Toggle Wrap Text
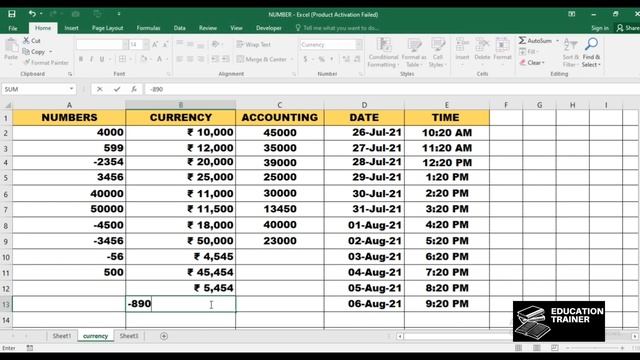Screen dimensions: 640x360 [253, 44]
